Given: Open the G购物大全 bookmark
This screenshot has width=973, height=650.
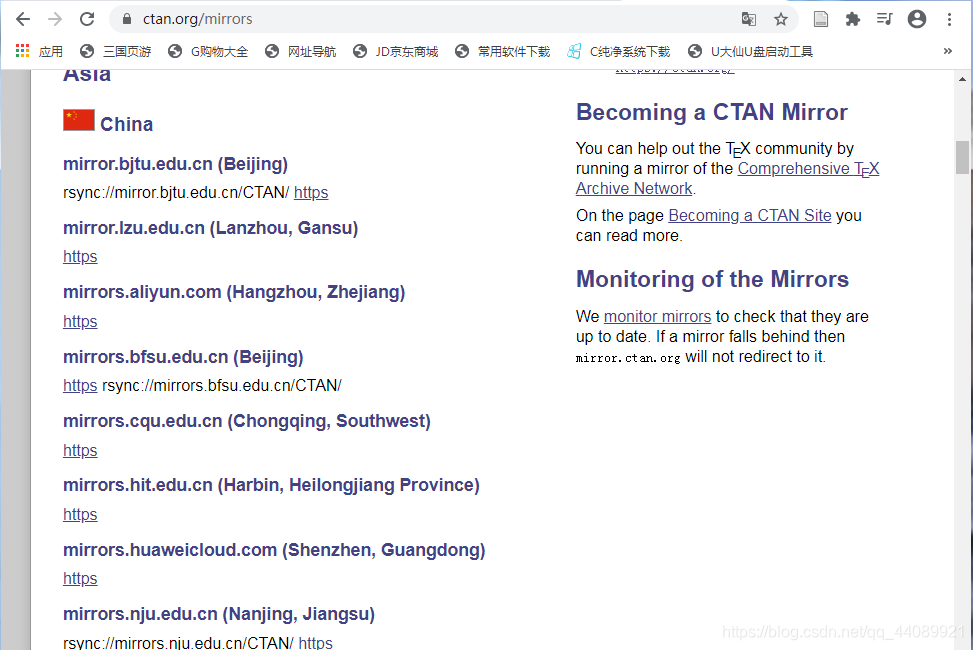Looking at the screenshot, I should tap(208, 52).
